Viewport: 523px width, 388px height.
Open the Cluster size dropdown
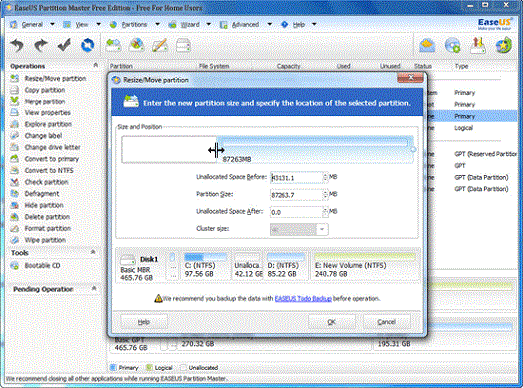click(322, 229)
